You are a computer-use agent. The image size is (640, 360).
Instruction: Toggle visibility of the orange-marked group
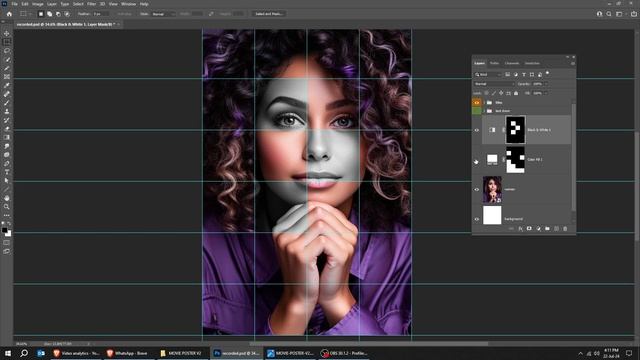click(476, 102)
